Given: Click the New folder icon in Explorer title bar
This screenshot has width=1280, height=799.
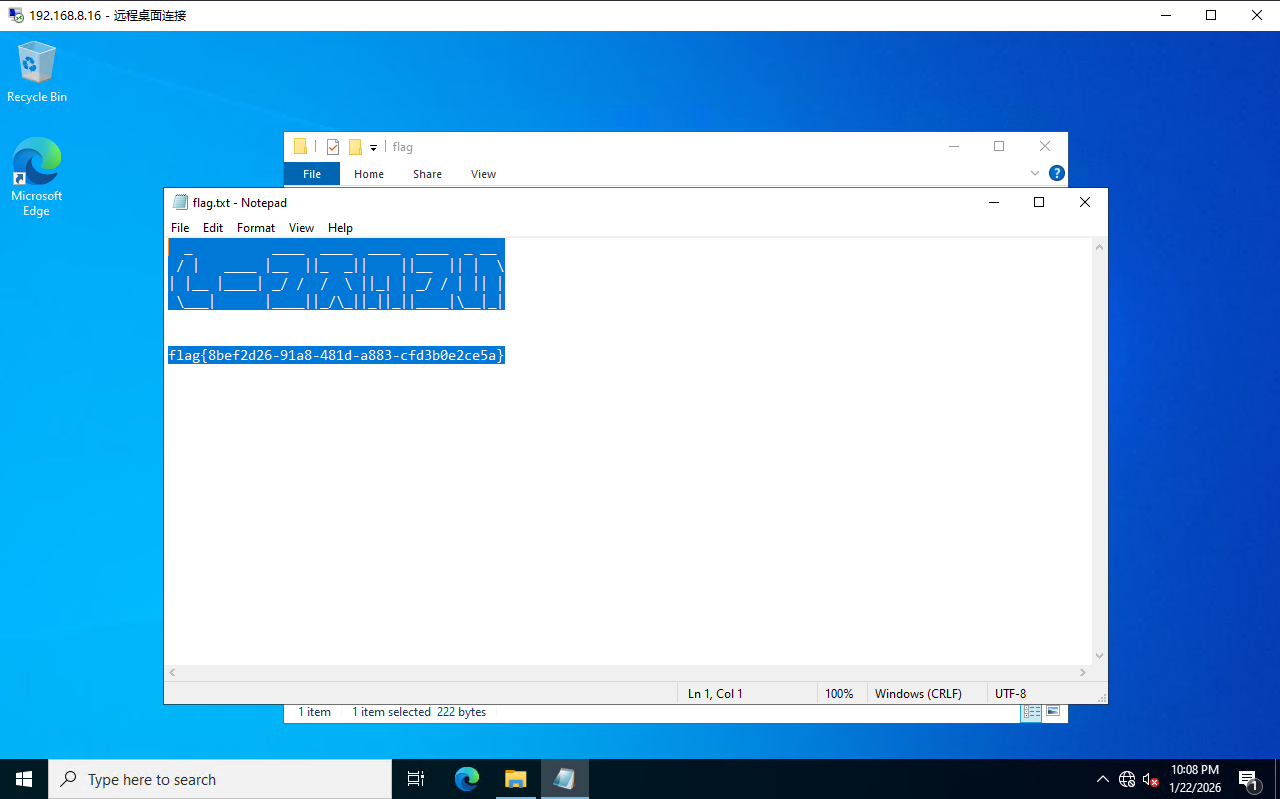Looking at the screenshot, I should [355, 147].
